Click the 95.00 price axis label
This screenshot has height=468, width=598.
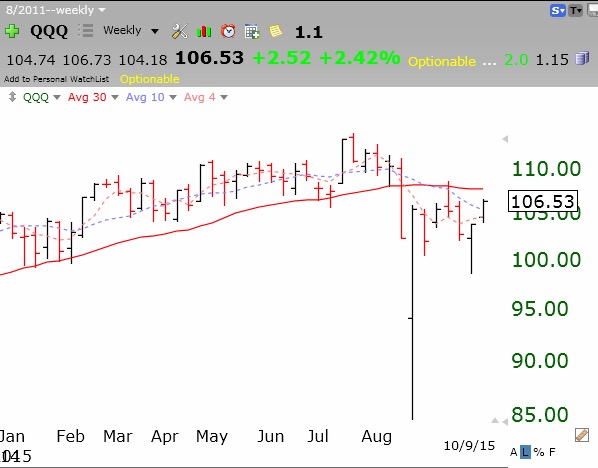[540, 309]
